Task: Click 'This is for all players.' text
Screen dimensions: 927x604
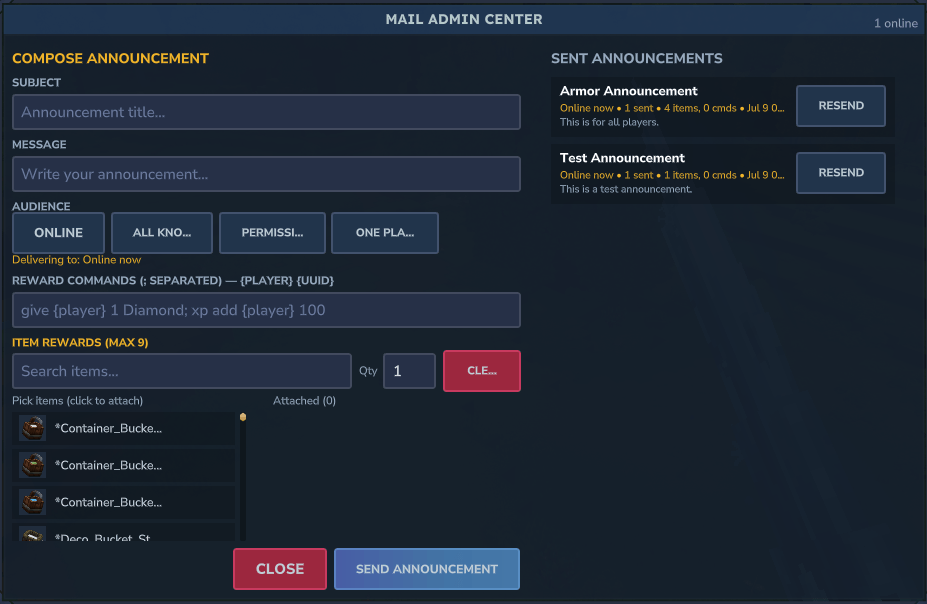Action: 609,122
